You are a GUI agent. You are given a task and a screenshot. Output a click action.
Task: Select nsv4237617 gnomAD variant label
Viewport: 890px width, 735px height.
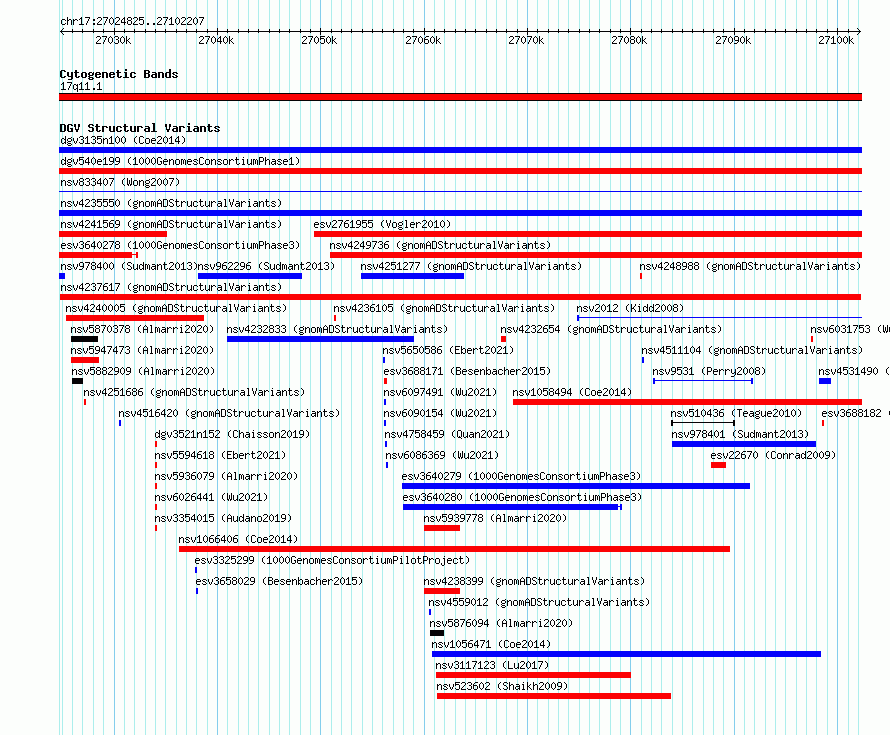(x=171, y=287)
